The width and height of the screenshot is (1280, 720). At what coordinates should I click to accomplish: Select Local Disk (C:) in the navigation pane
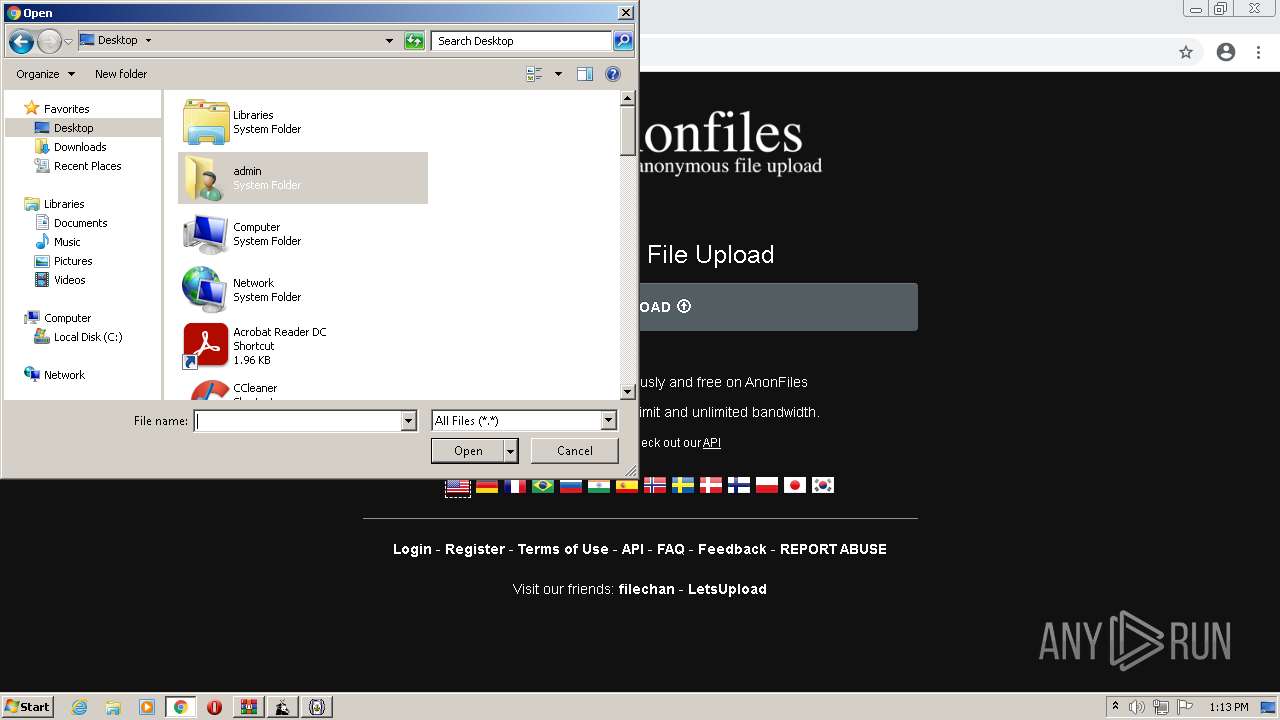click(88, 337)
